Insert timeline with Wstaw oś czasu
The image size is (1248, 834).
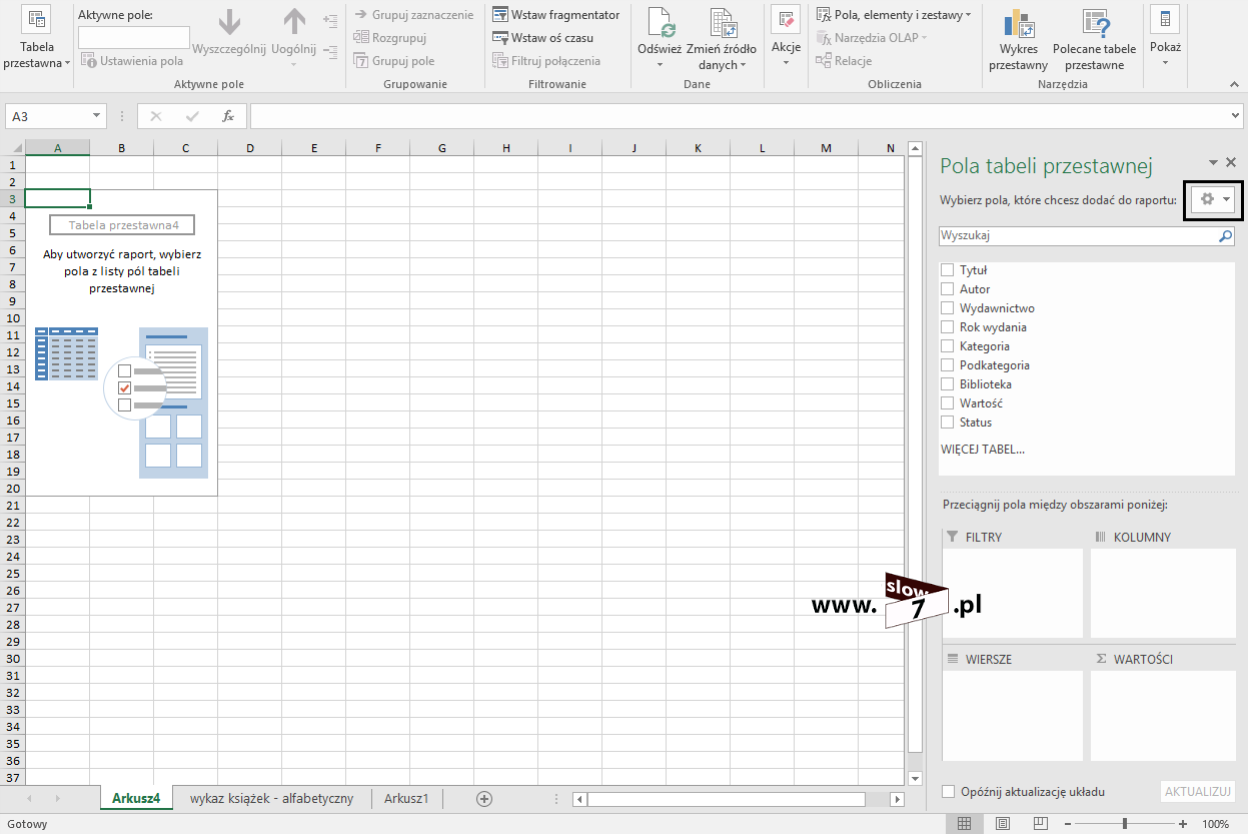coord(543,38)
